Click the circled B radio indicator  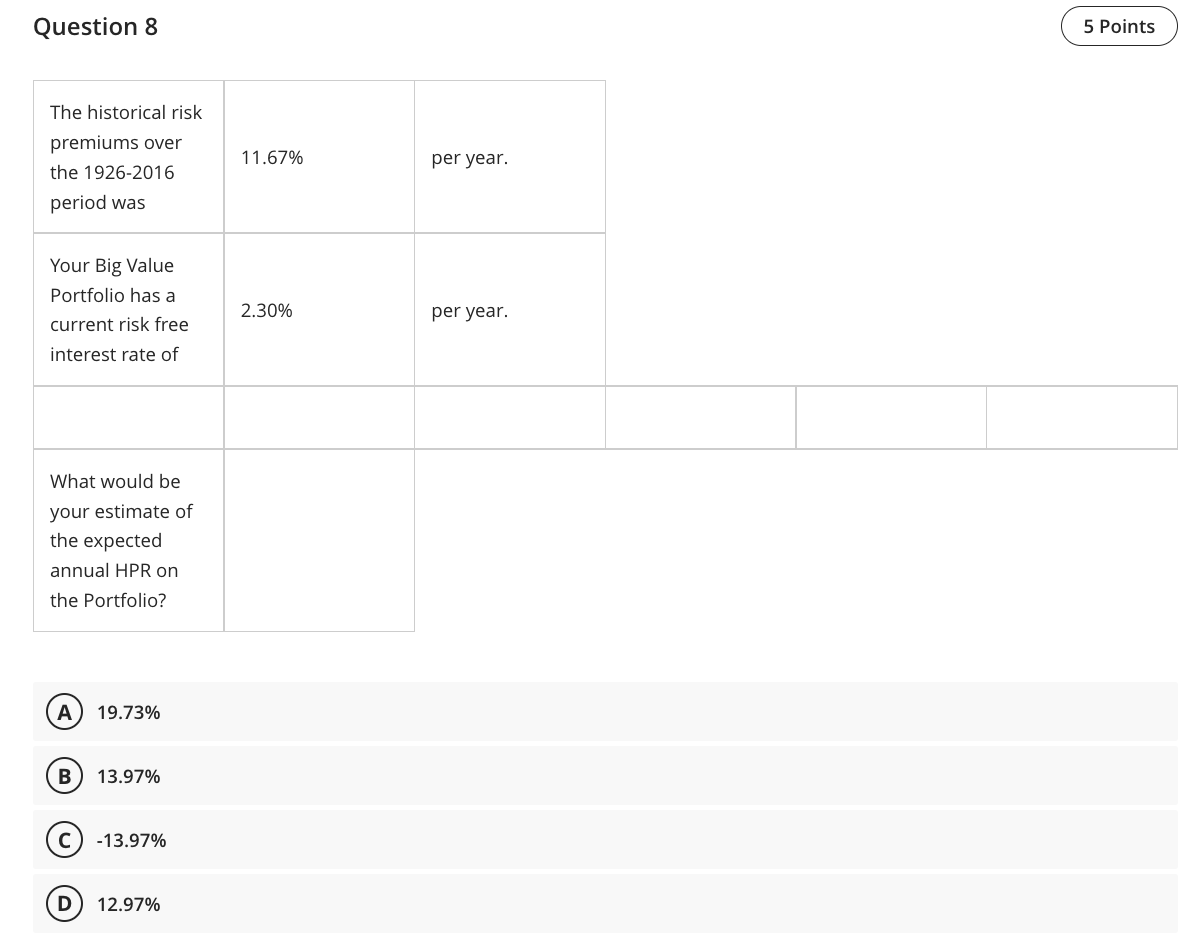[65, 775]
